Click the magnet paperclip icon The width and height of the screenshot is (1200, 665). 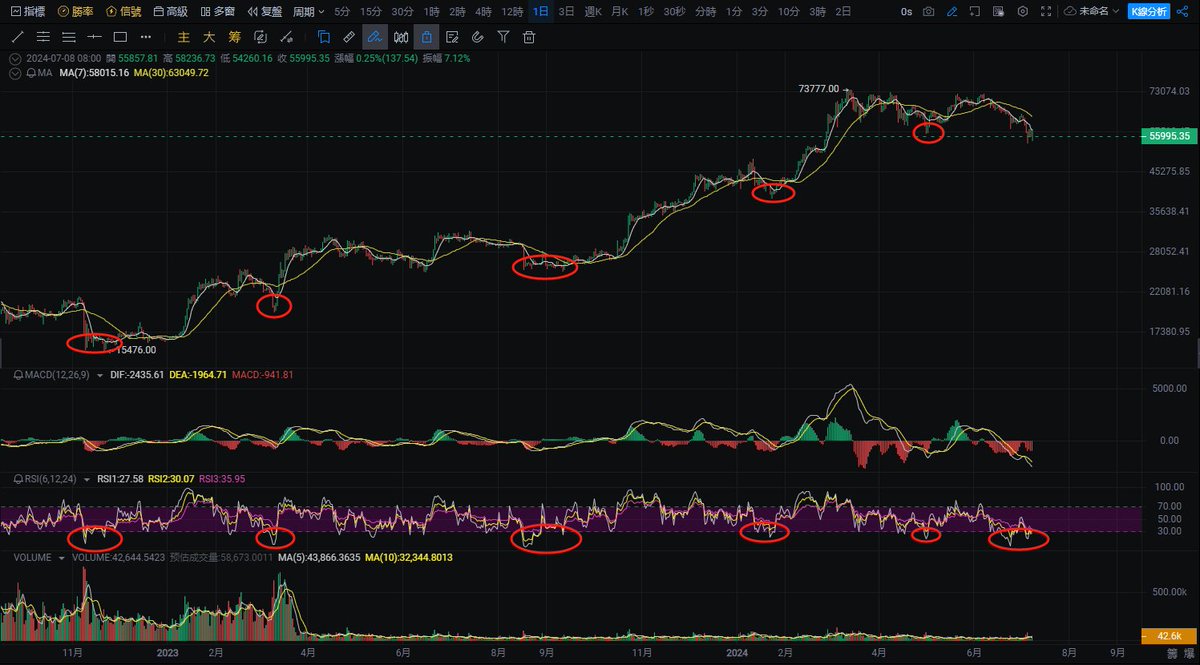pos(477,37)
